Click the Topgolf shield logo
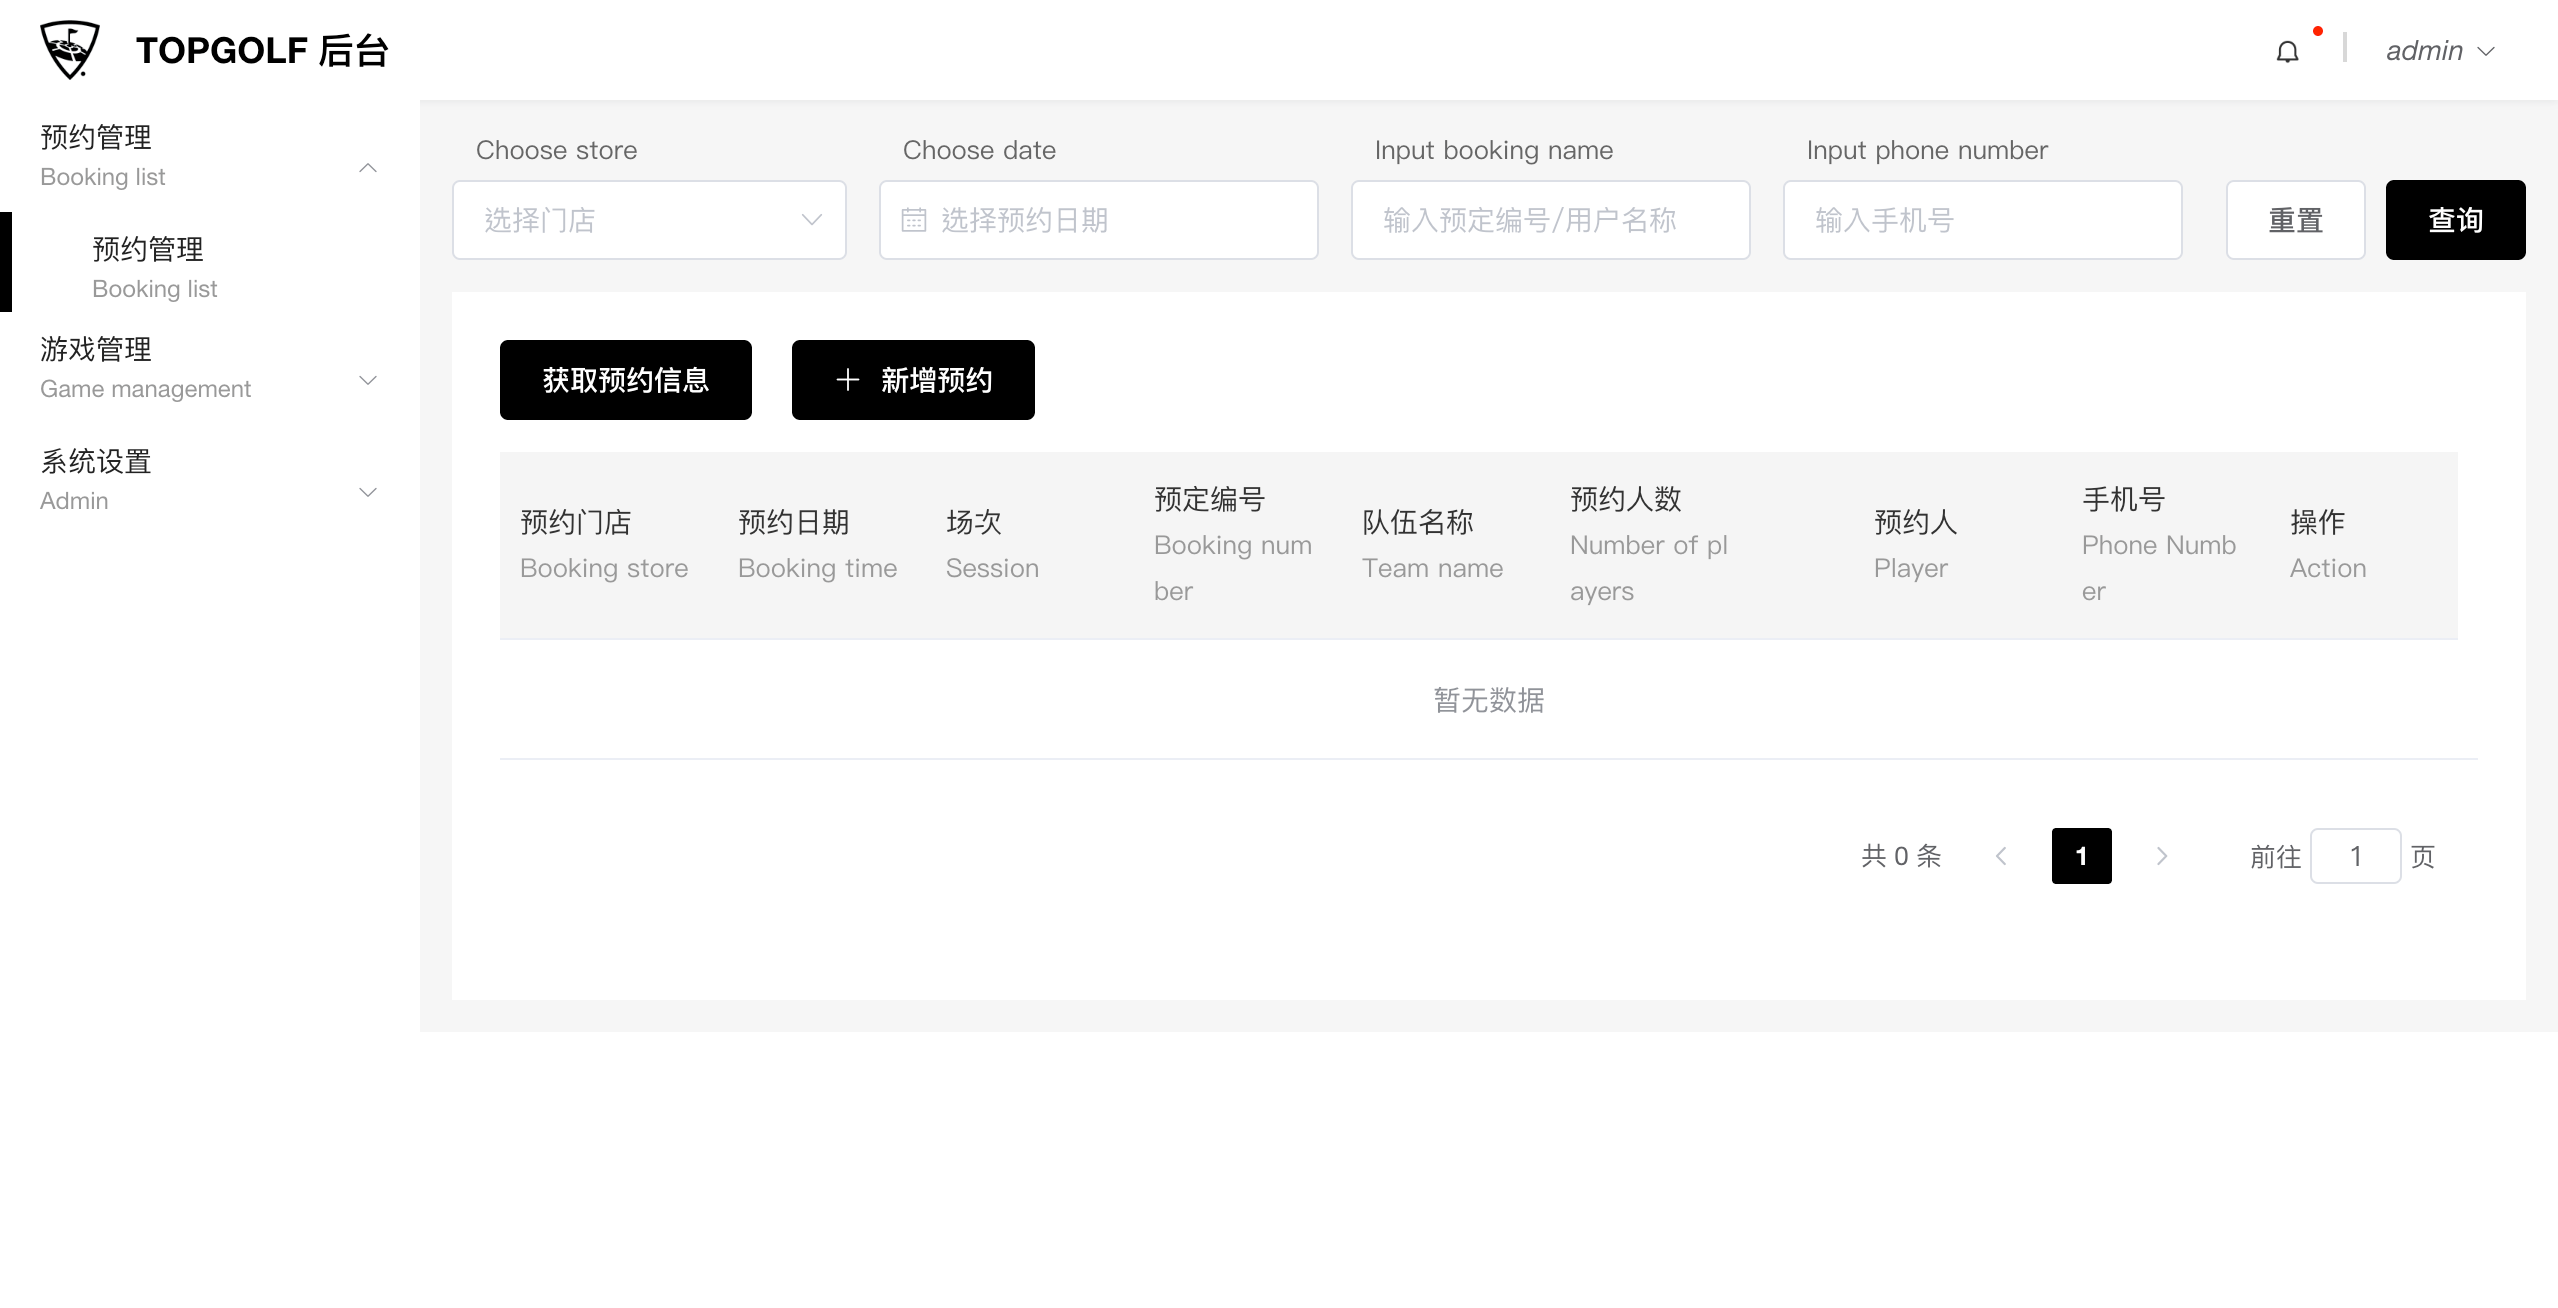 70,50
